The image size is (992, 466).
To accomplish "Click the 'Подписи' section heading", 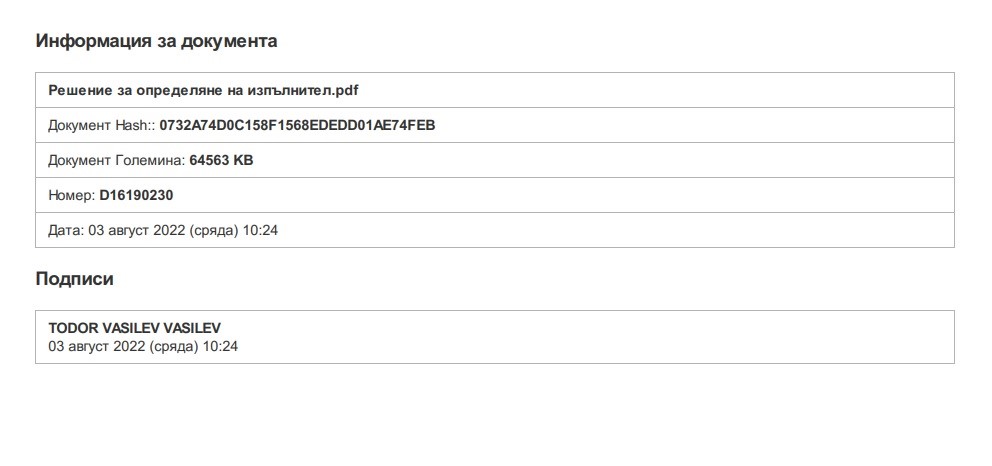I will coord(74,279).
